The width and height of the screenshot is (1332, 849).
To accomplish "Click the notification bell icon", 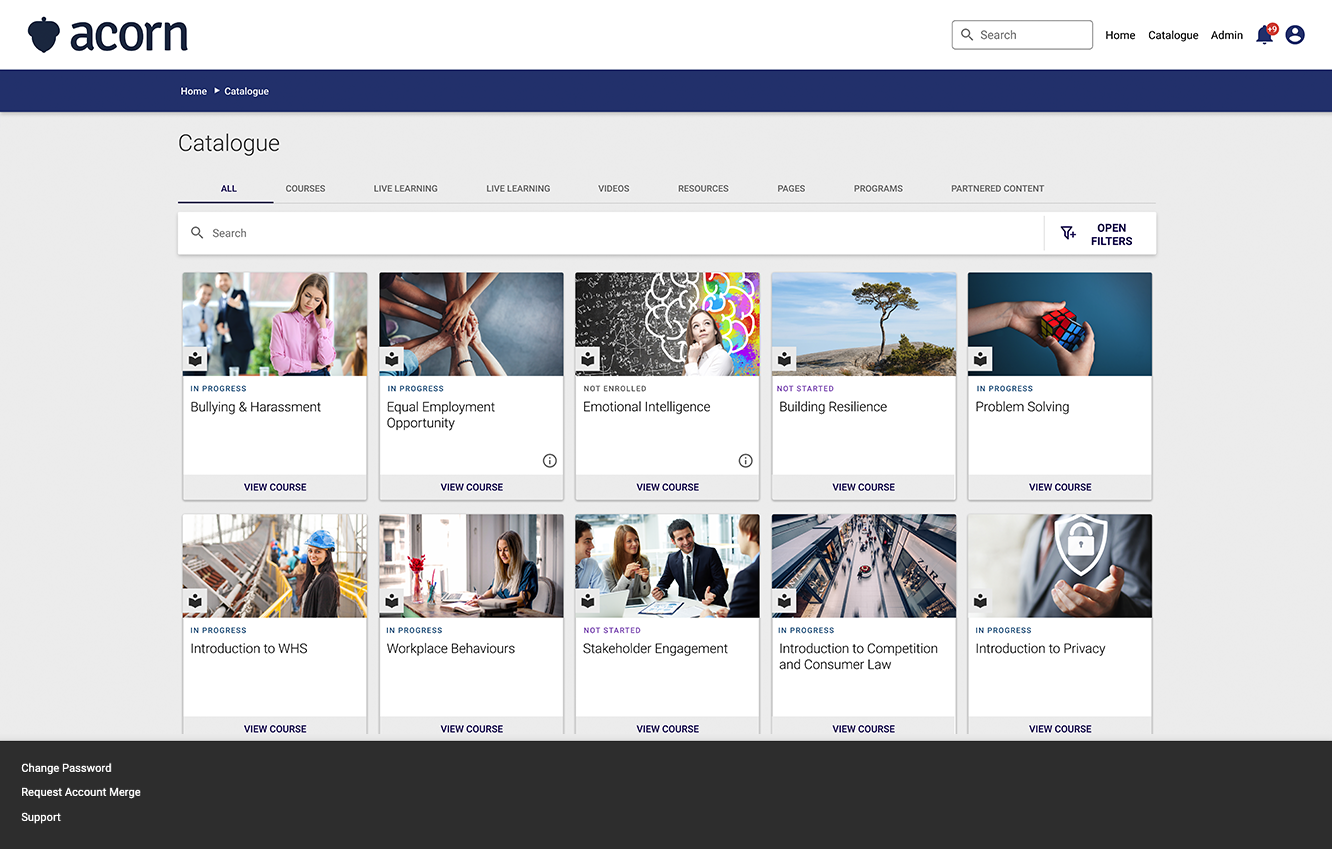I will coord(1263,34).
